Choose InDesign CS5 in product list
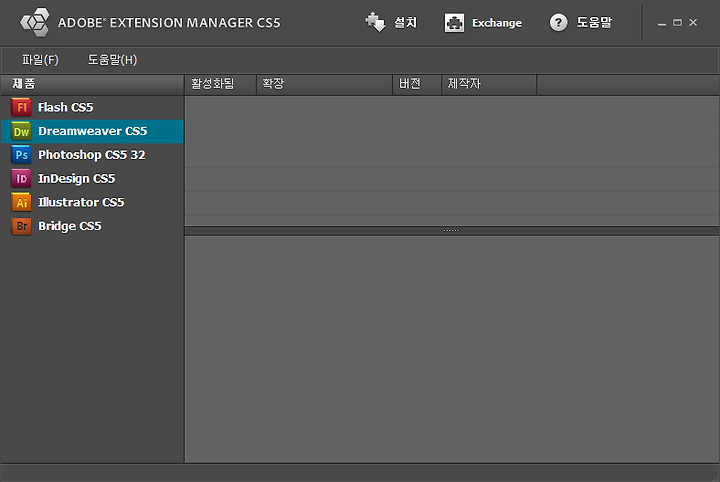Screen dimensions: 720x482 (x=92, y=179)
